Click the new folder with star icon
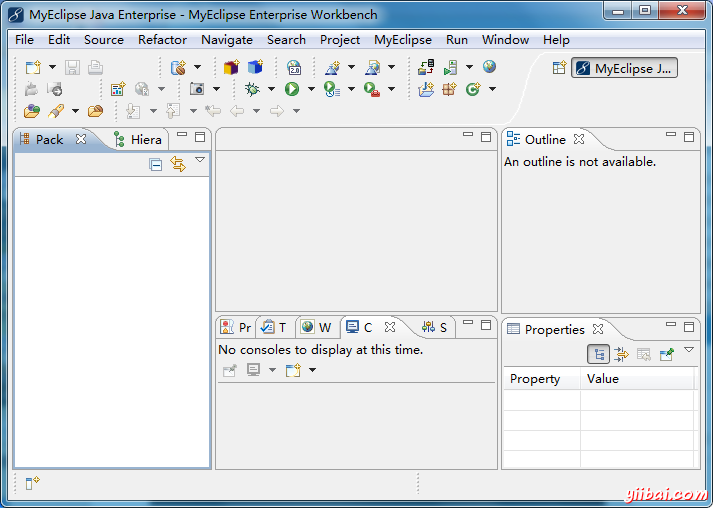The width and height of the screenshot is (713, 508). click(x=426, y=89)
